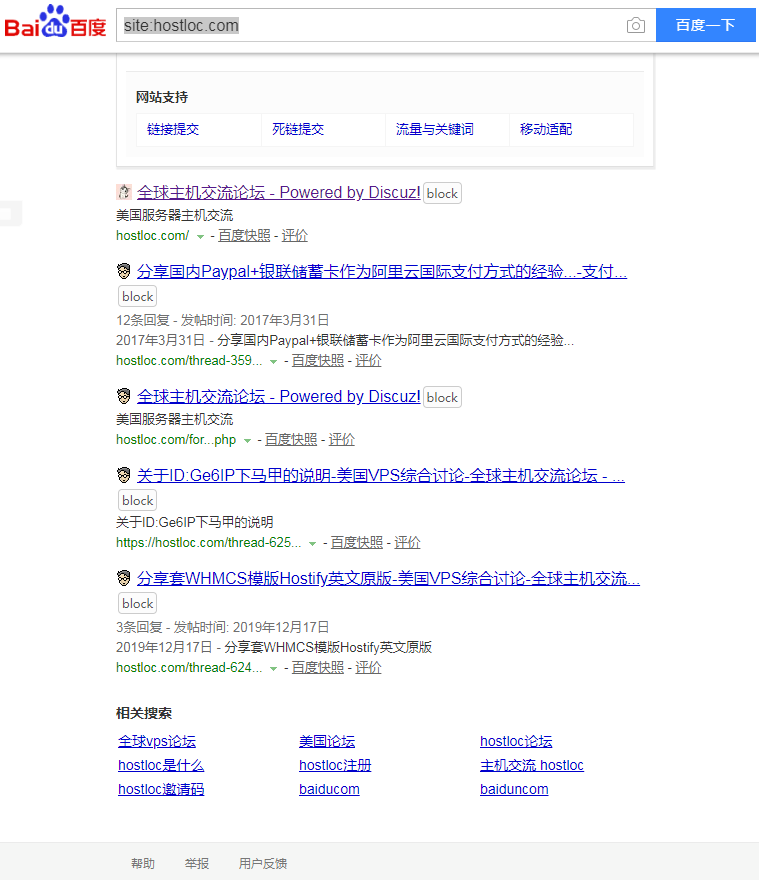The height and width of the screenshot is (880, 759).
Task: Open camera image search icon
Action: [635, 25]
